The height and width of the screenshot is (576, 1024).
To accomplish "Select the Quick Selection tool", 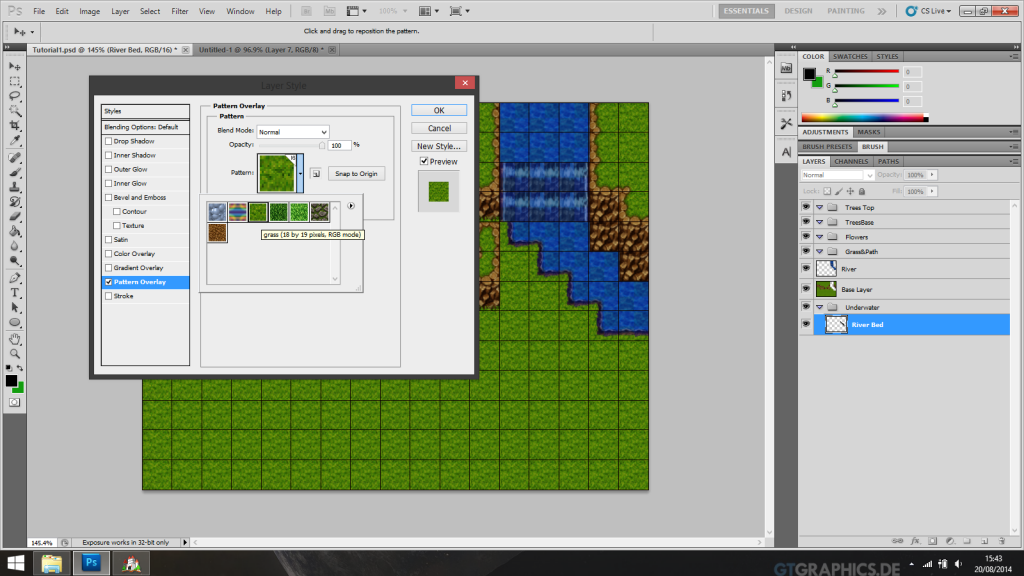I will 14,110.
